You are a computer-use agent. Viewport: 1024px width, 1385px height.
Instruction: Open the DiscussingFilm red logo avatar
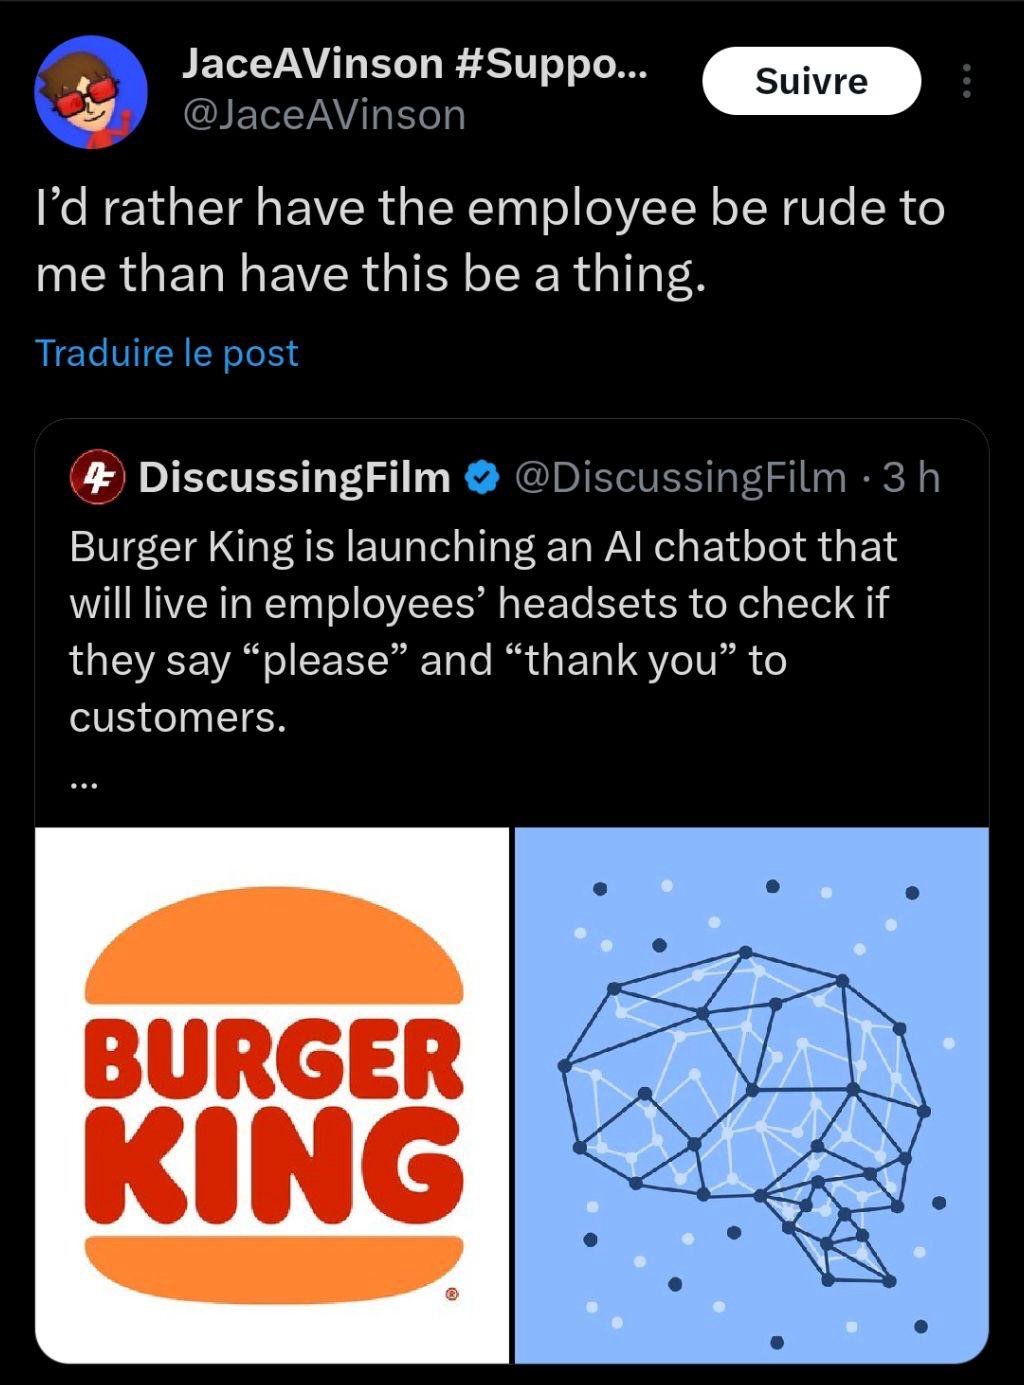[97, 478]
